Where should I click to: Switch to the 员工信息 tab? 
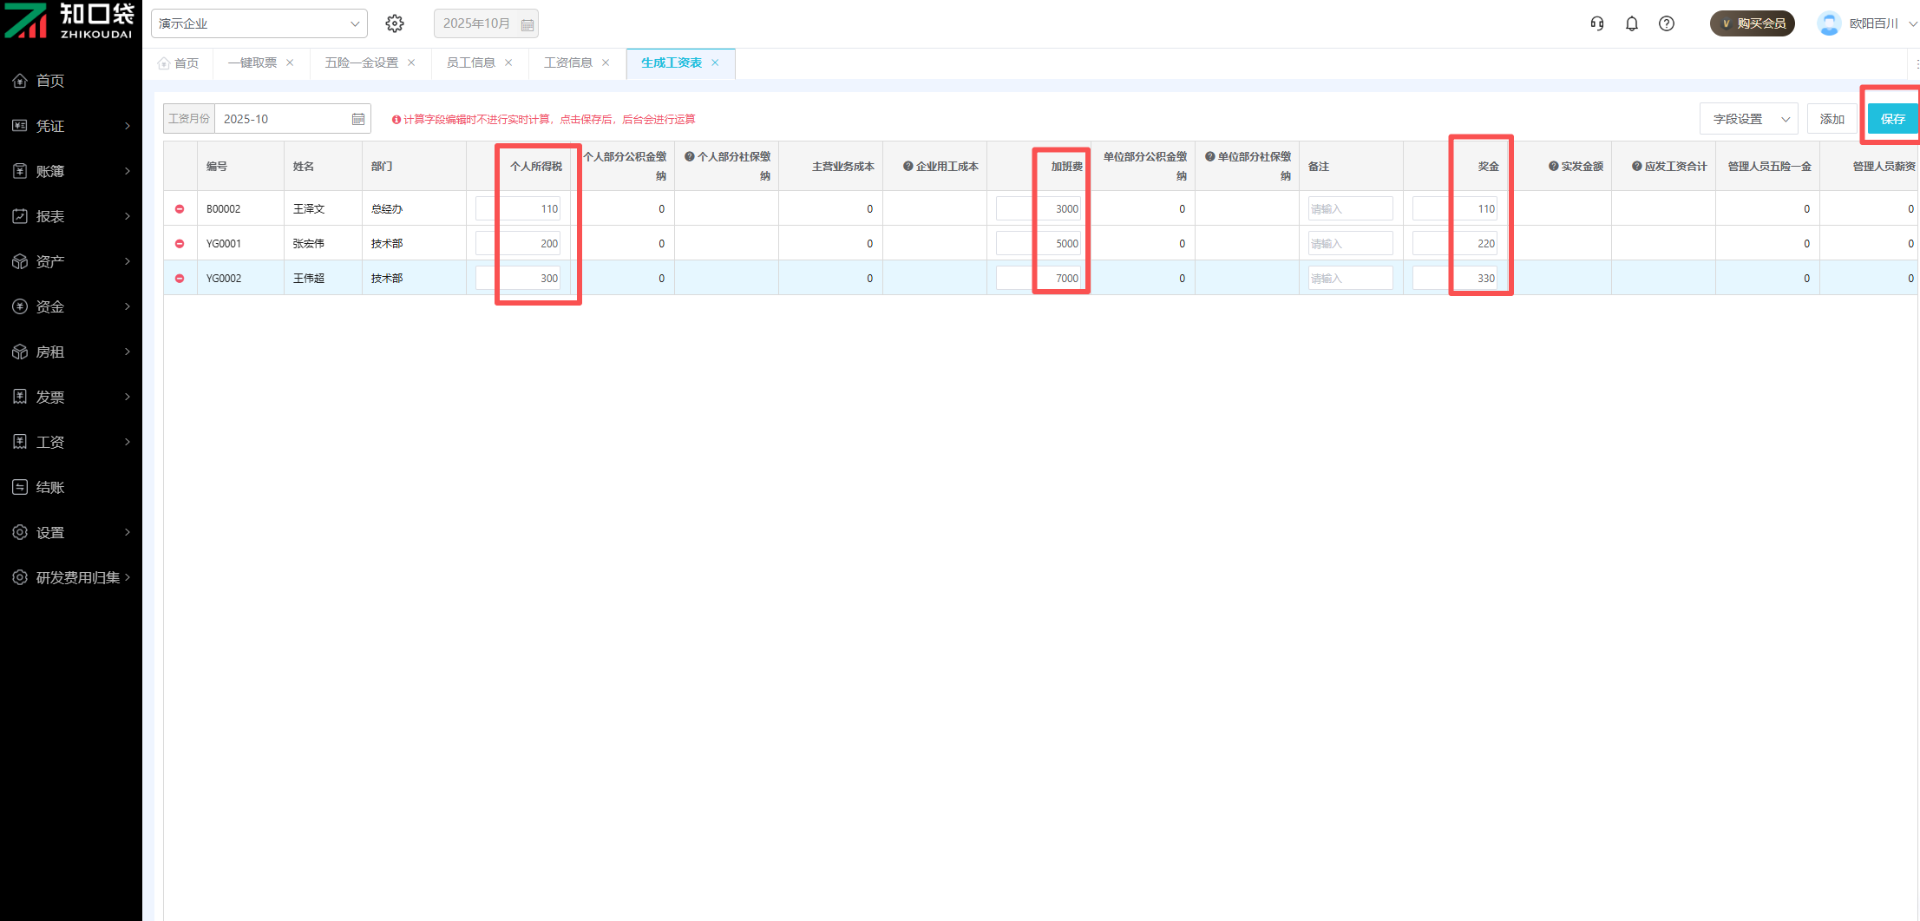(x=470, y=63)
